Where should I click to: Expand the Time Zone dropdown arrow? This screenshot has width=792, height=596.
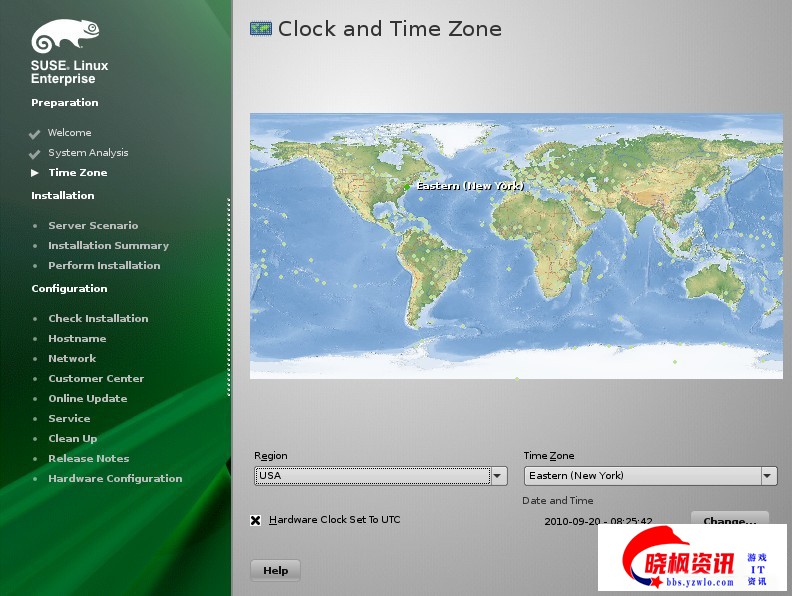768,476
